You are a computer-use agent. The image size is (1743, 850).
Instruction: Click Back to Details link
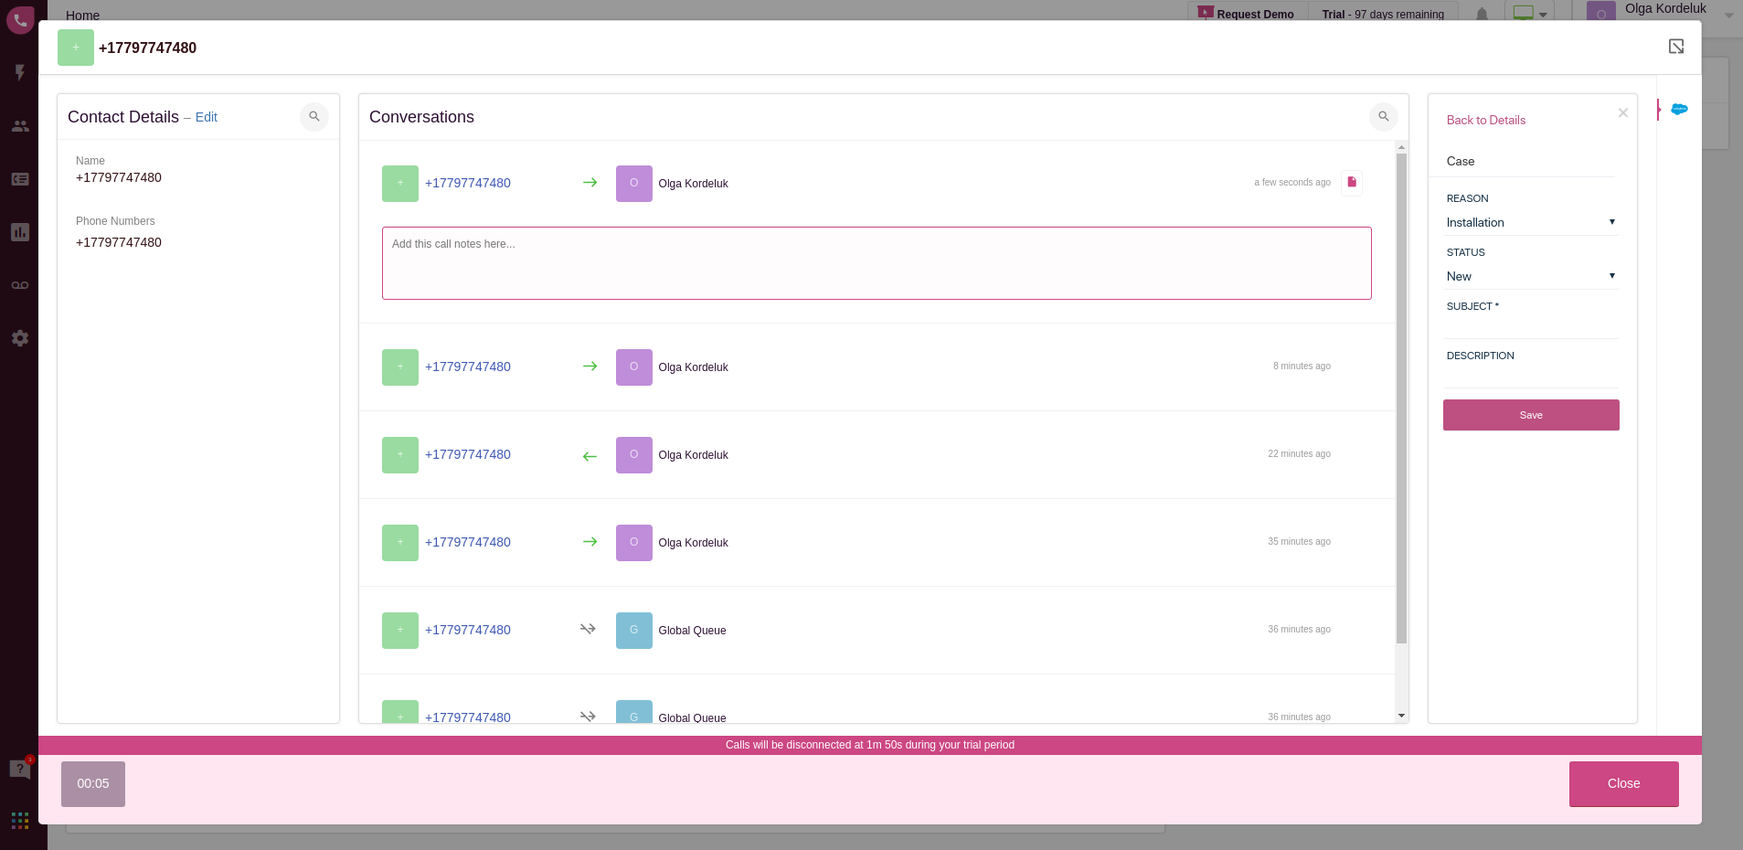click(x=1486, y=120)
